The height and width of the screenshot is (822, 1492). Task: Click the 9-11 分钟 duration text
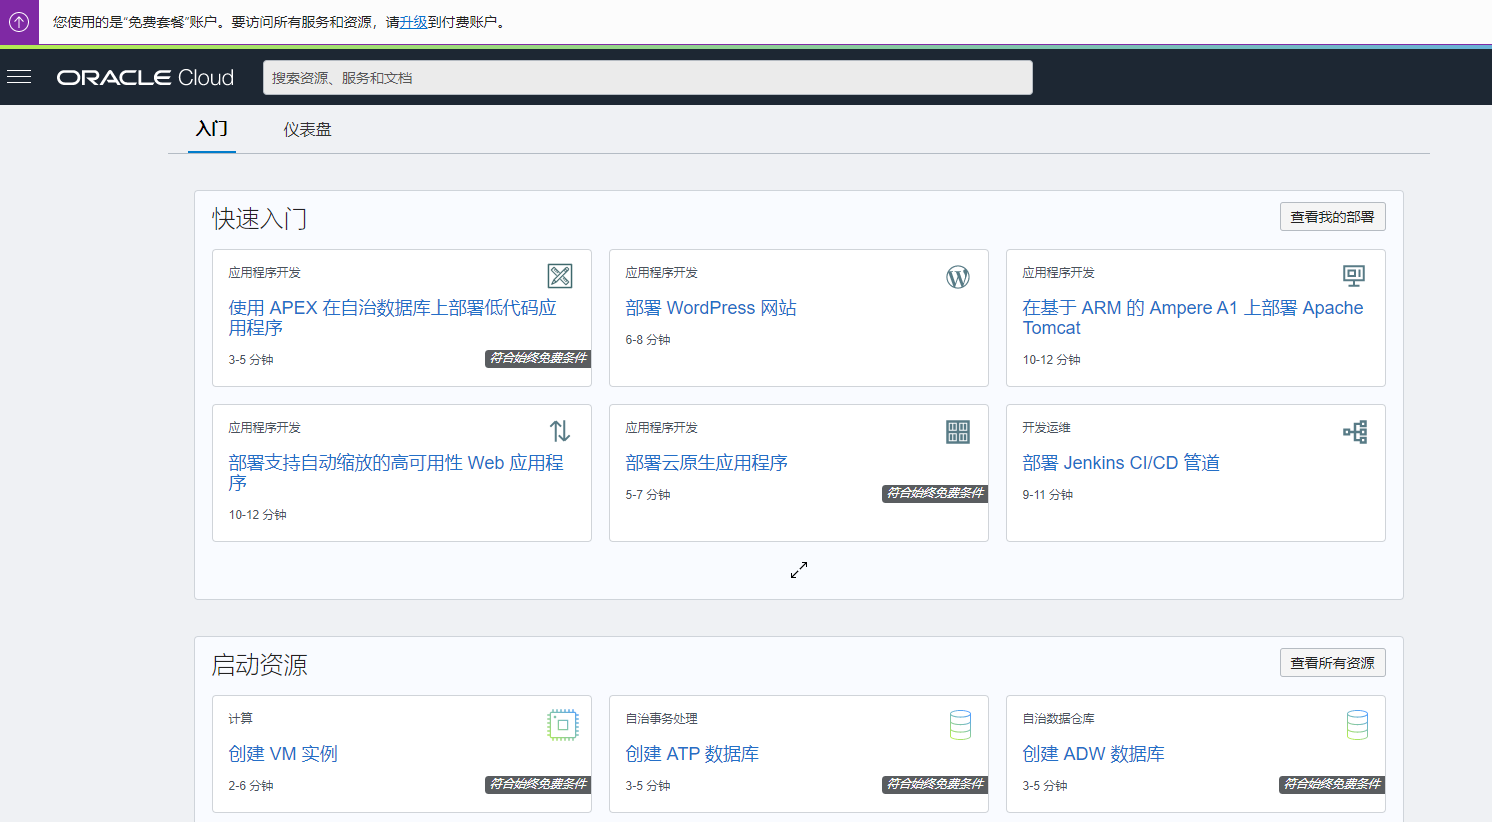click(1047, 495)
